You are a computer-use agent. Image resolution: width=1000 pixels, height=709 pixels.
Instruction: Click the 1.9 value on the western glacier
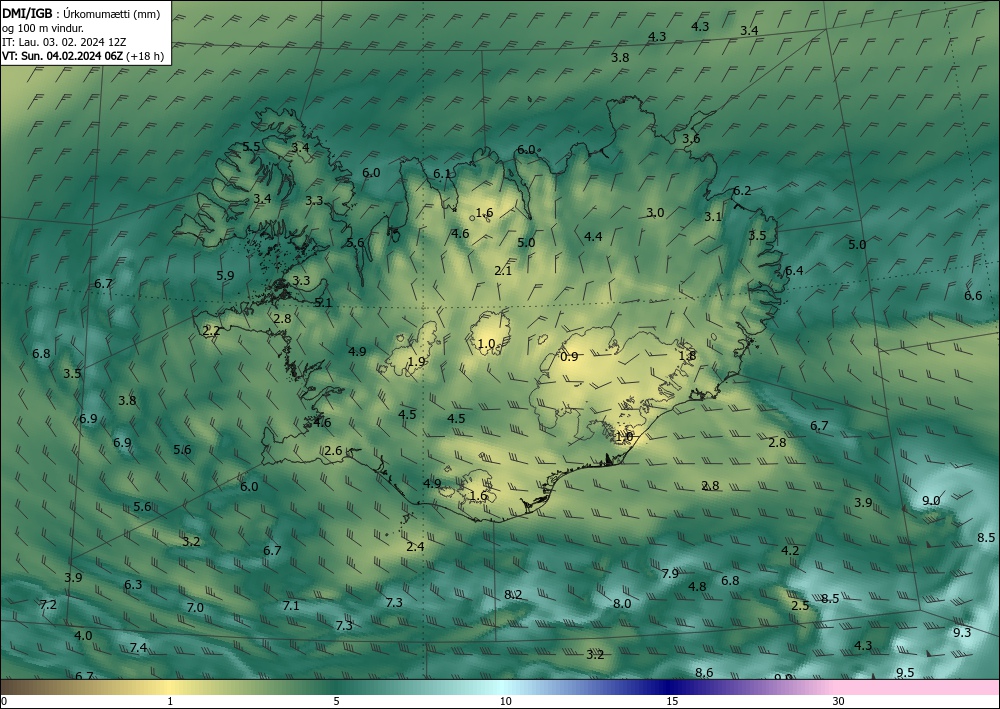pyautogui.click(x=416, y=362)
